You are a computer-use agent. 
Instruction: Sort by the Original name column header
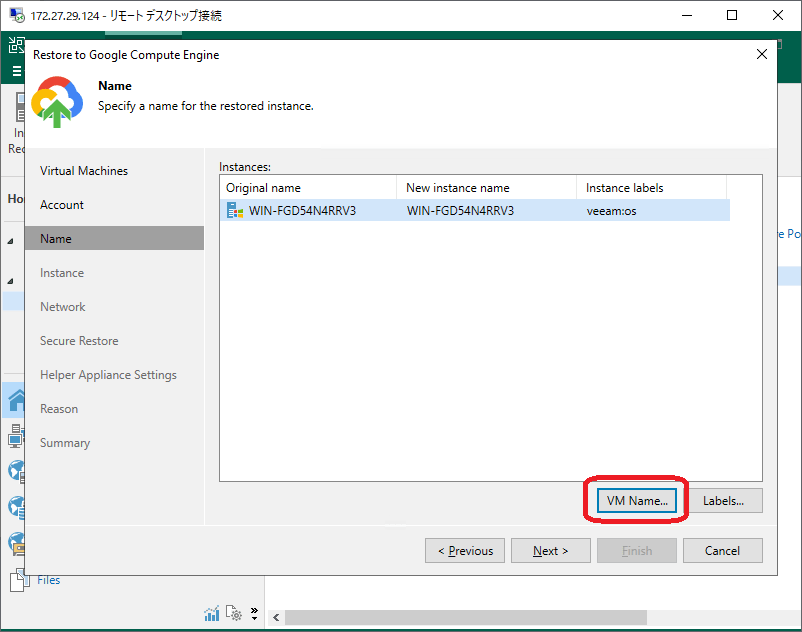pyautogui.click(x=308, y=188)
